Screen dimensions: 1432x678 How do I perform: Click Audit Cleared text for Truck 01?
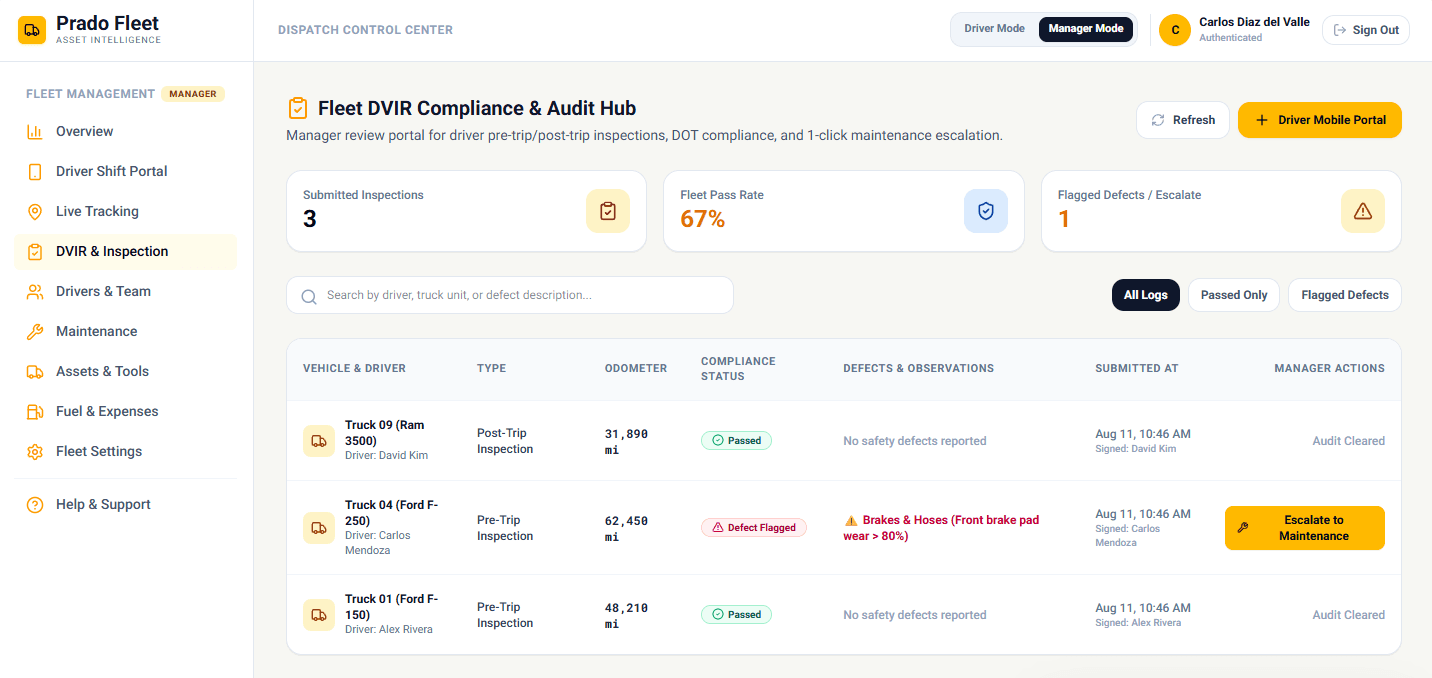1349,615
